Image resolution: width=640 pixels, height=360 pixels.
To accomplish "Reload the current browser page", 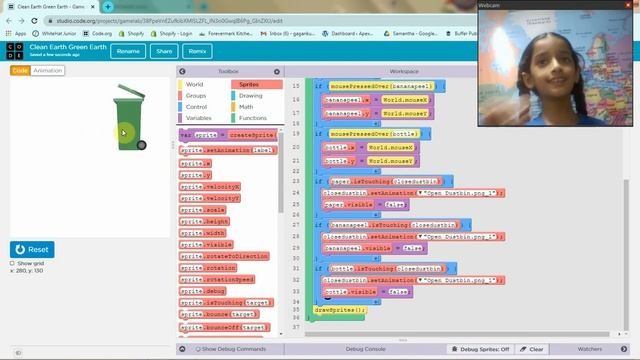I will 34,20.
